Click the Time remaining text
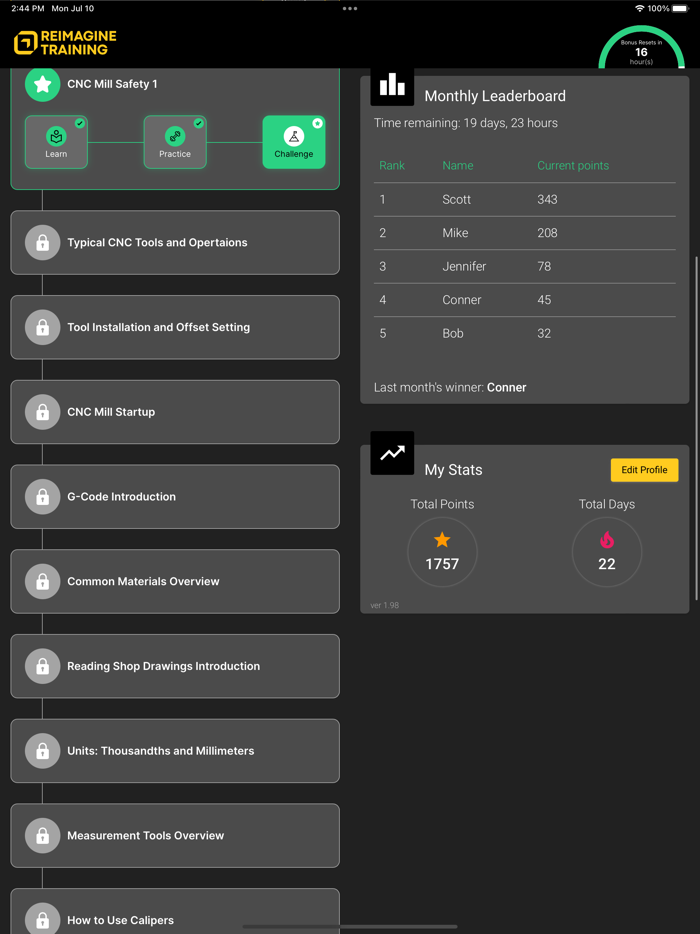 pos(466,123)
